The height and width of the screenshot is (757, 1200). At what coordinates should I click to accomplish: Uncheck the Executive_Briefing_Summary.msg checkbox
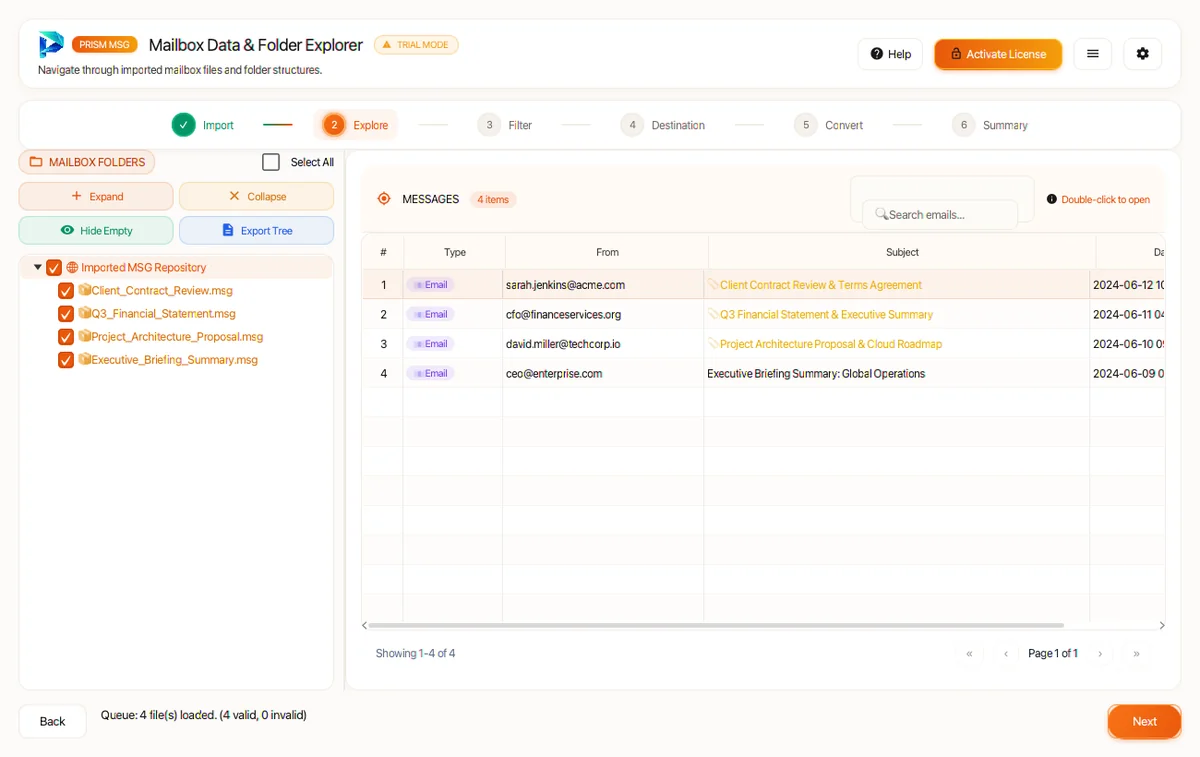[66, 359]
